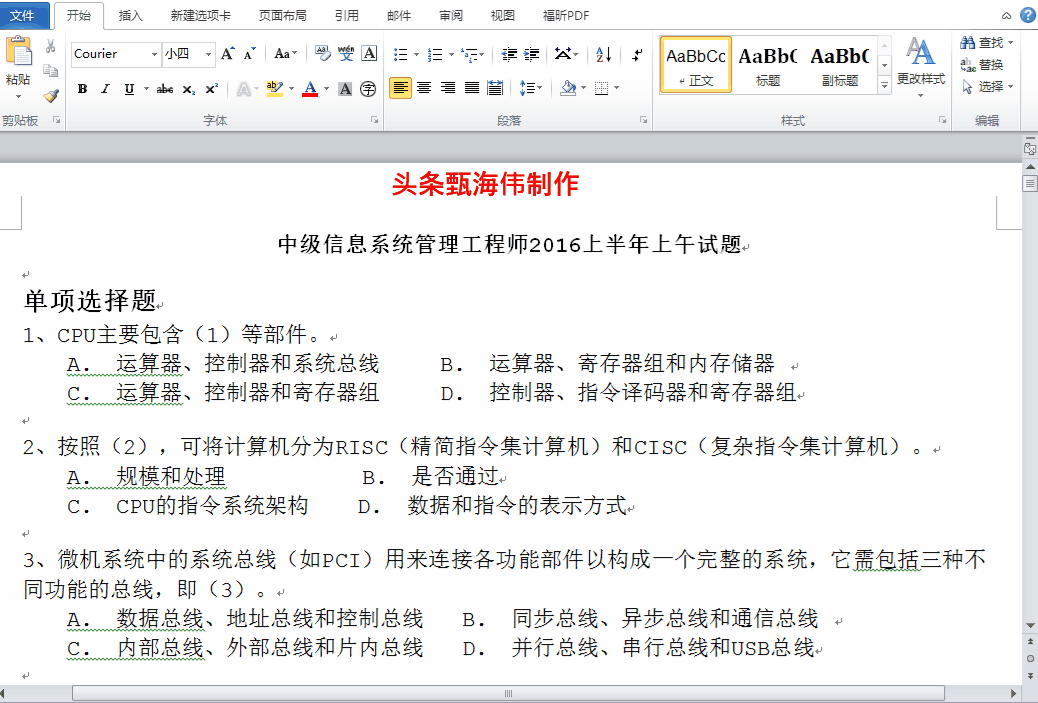The height and width of the screenshot is (703, 1038).
Task: Open the font size 小四 dropdown
Action: tap(209, 54)
